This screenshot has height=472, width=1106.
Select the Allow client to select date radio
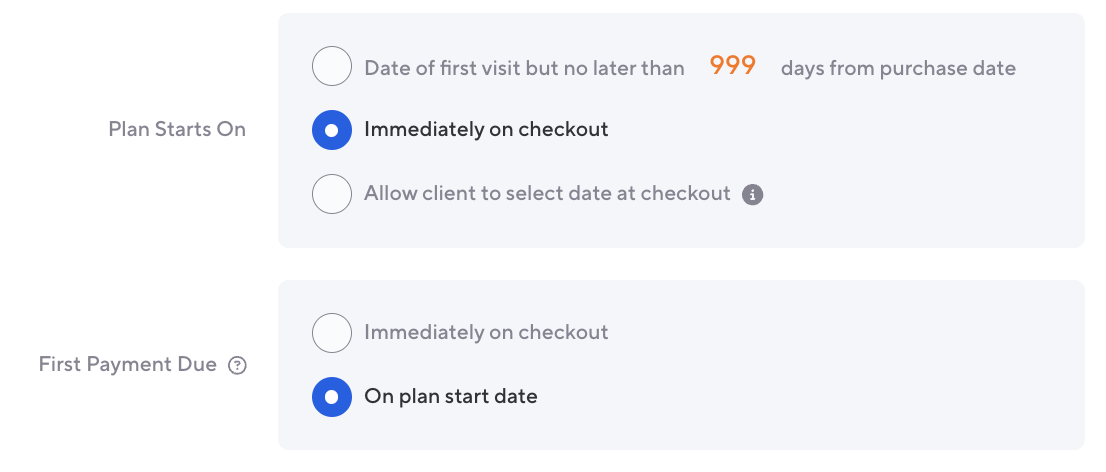[x=332, y=194]
